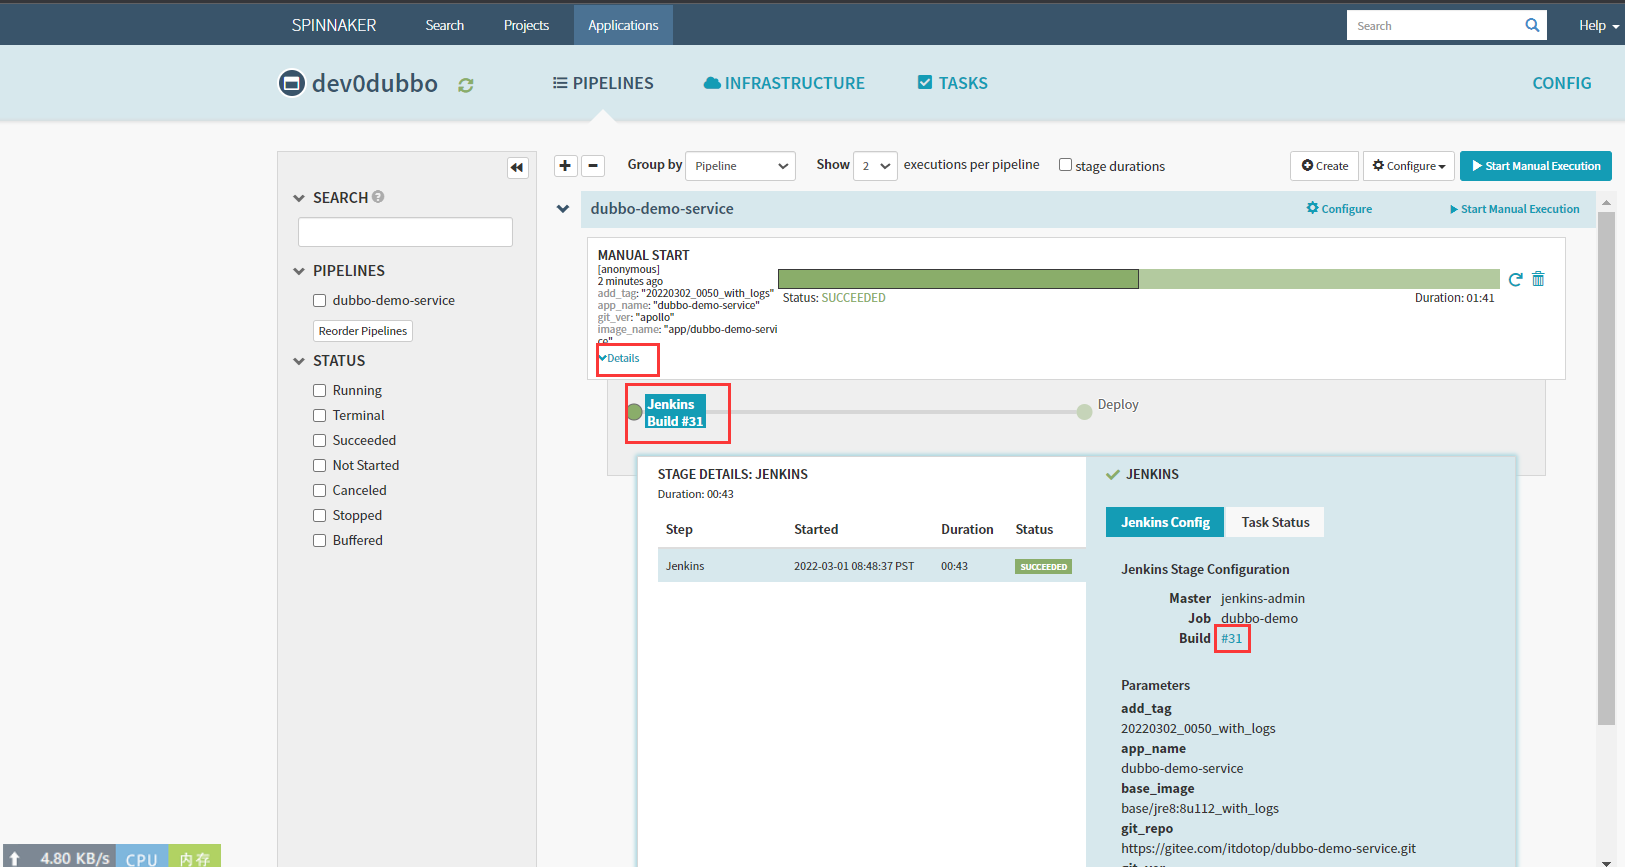Click the help icon next to SEARCH

(378, 197)
